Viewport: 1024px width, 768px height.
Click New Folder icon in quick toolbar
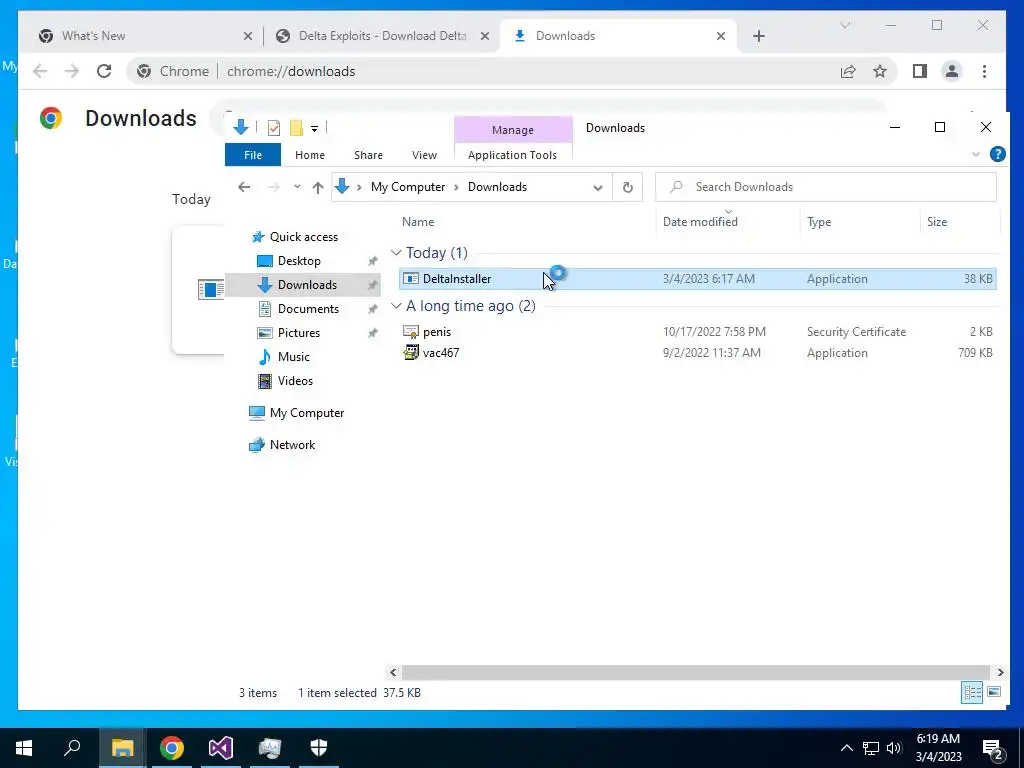(x=296, y=128)
